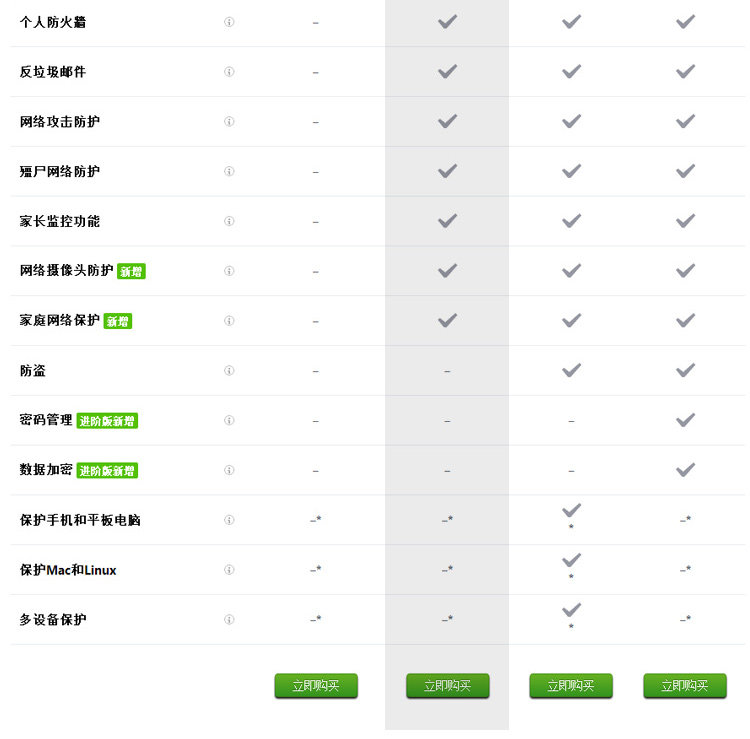This screenshot has height=739, width=750.
Task: Open the 反垃圾邮件 info tooltip icon
Action: (x=229, y=72)
